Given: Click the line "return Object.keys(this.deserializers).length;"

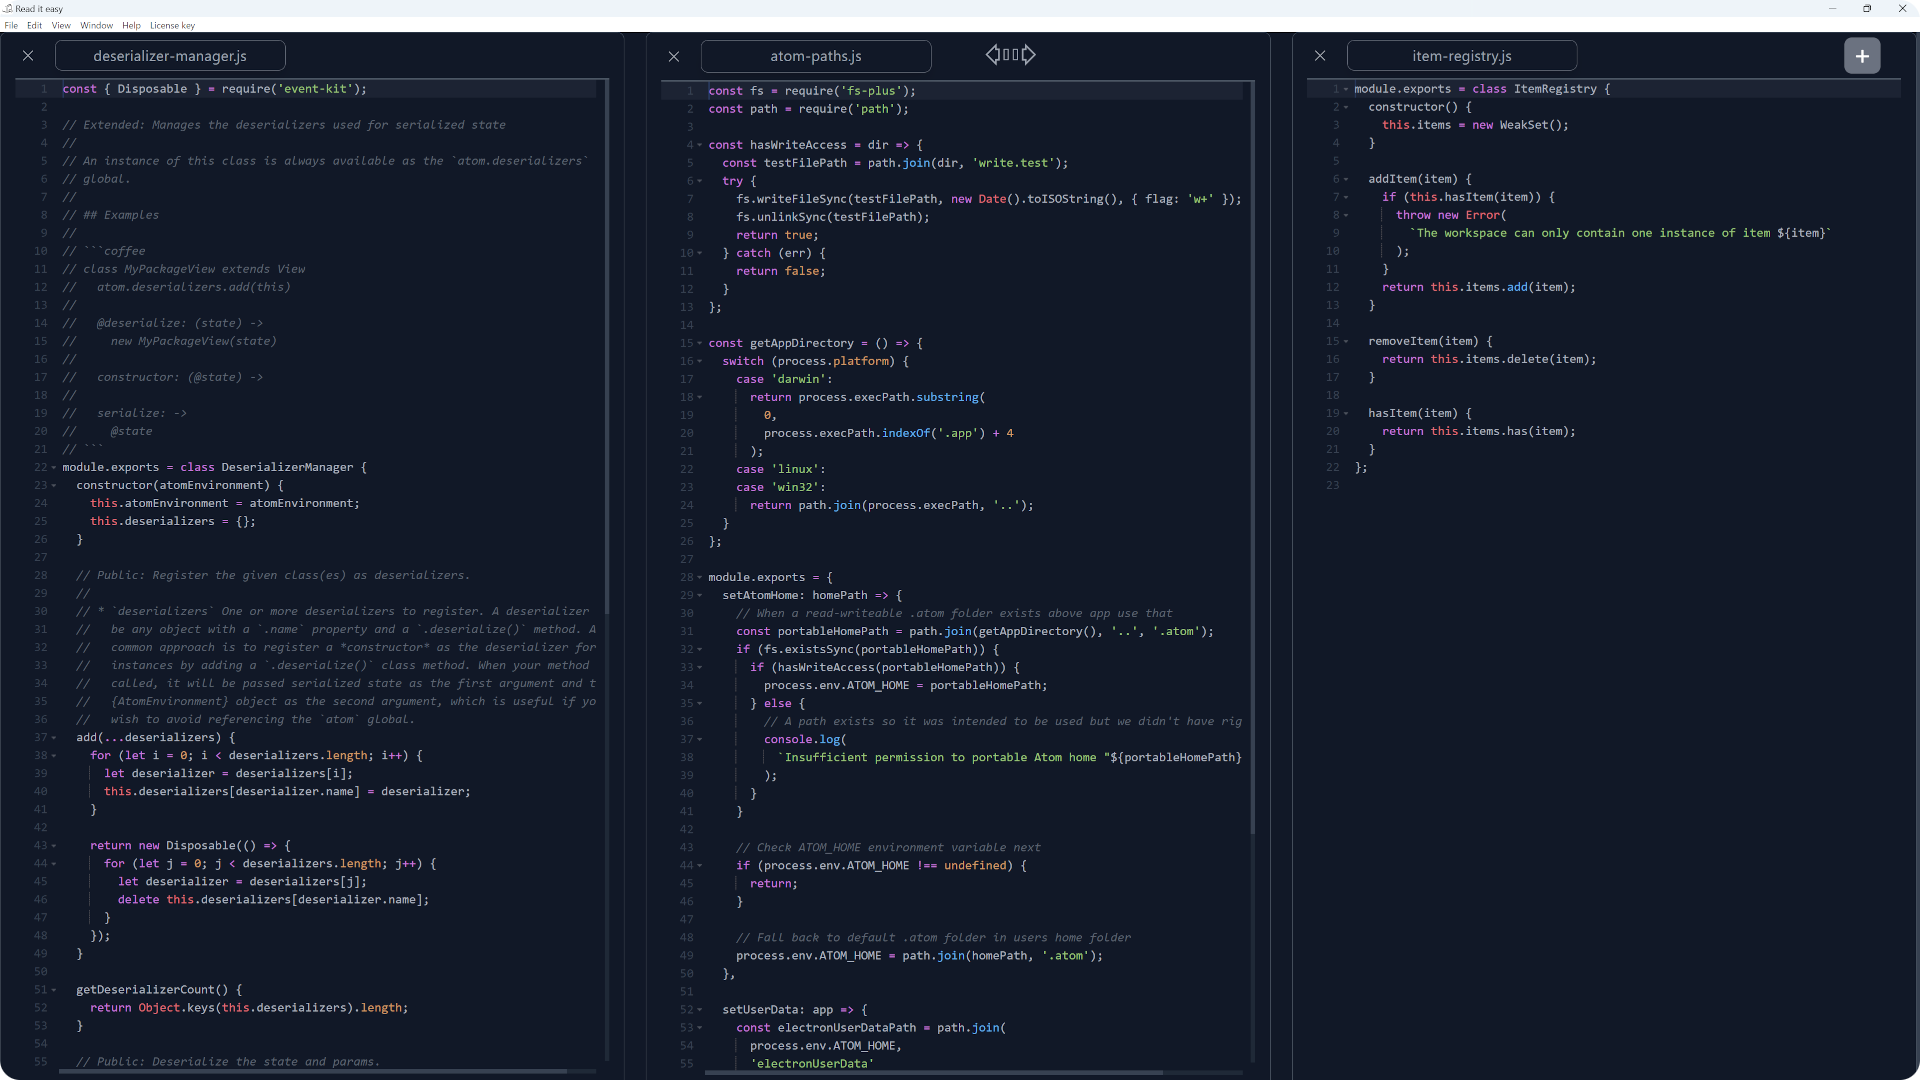Looking at the screenshot, I should coord(249,1007).
